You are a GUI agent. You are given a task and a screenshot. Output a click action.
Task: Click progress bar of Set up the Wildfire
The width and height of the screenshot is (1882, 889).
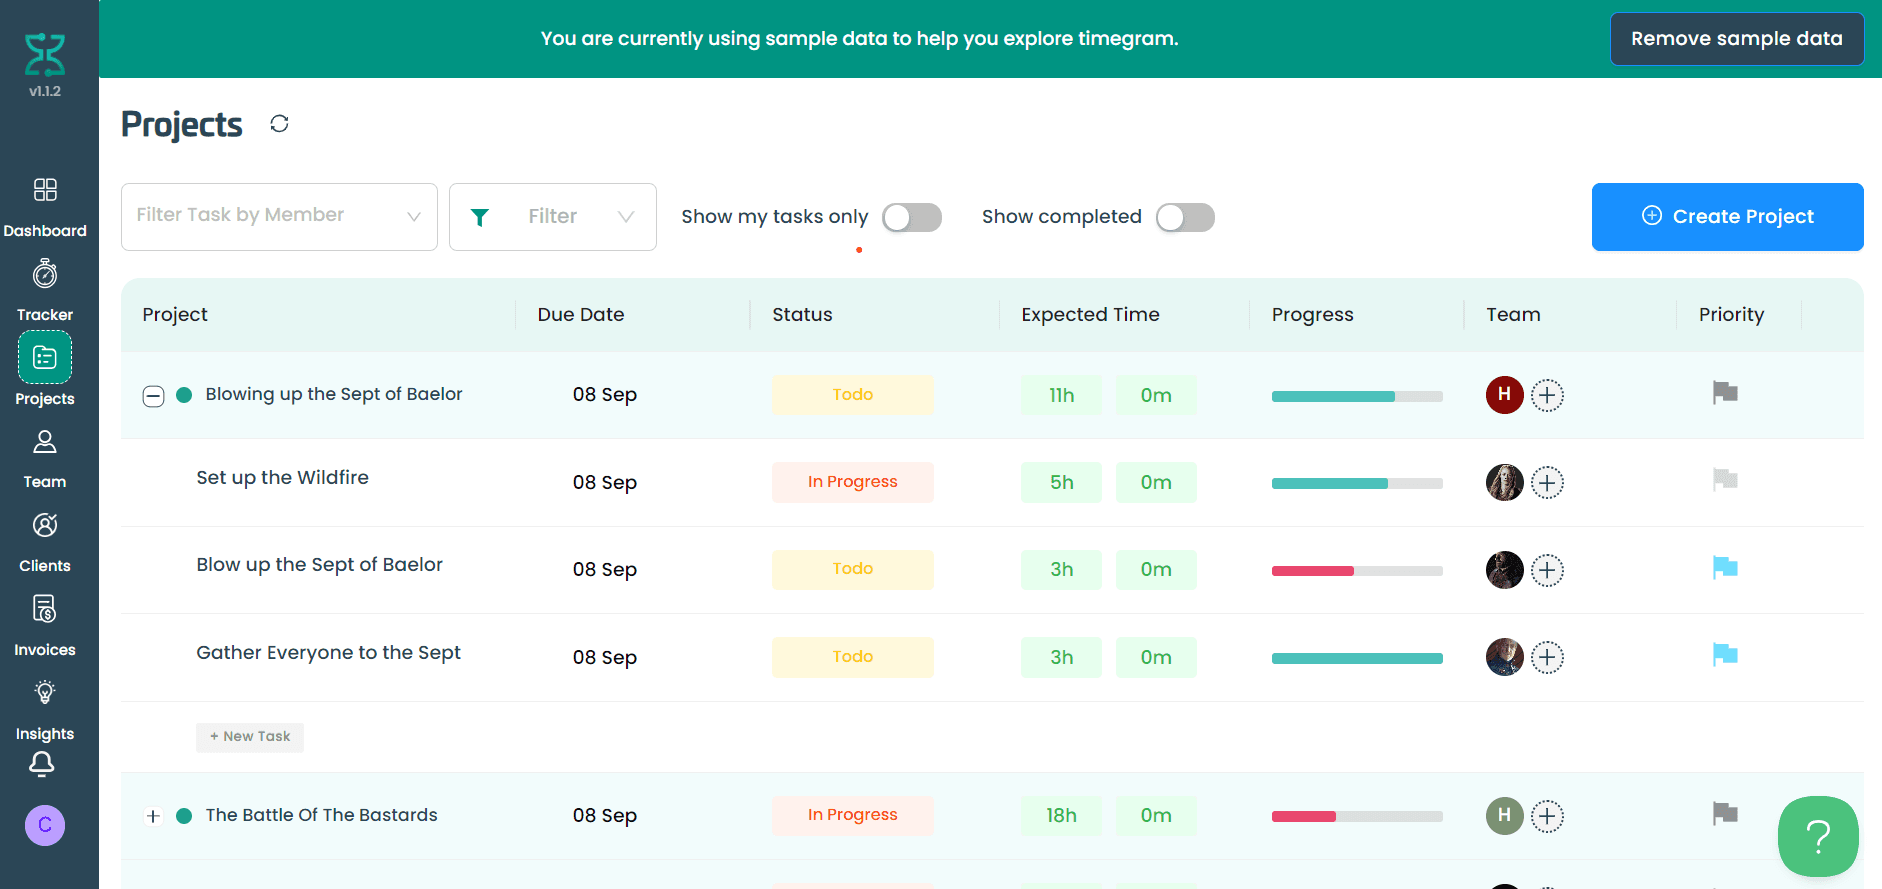1357,483
